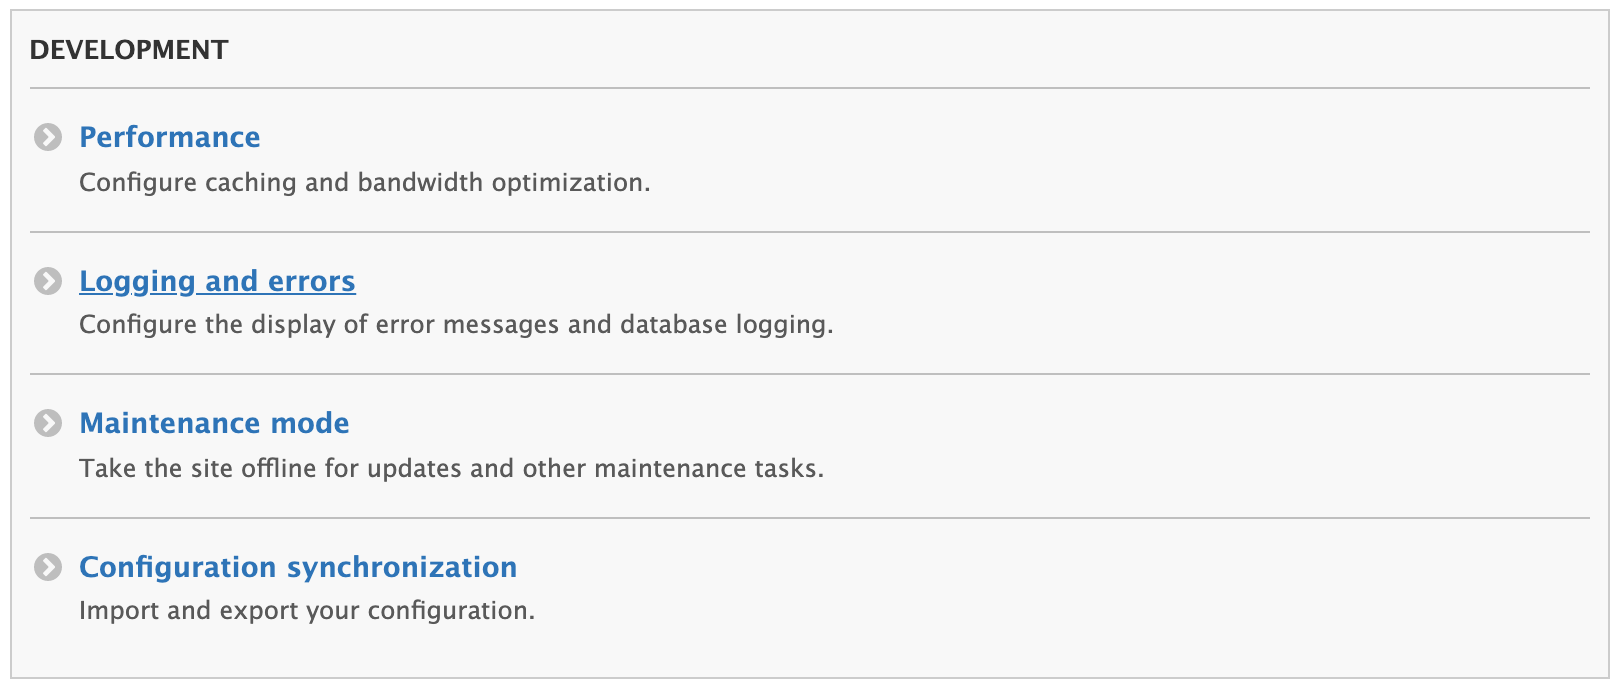Click the word "database" in the logging description
The width and height of the screenshot is (1618, 690).
673,325
